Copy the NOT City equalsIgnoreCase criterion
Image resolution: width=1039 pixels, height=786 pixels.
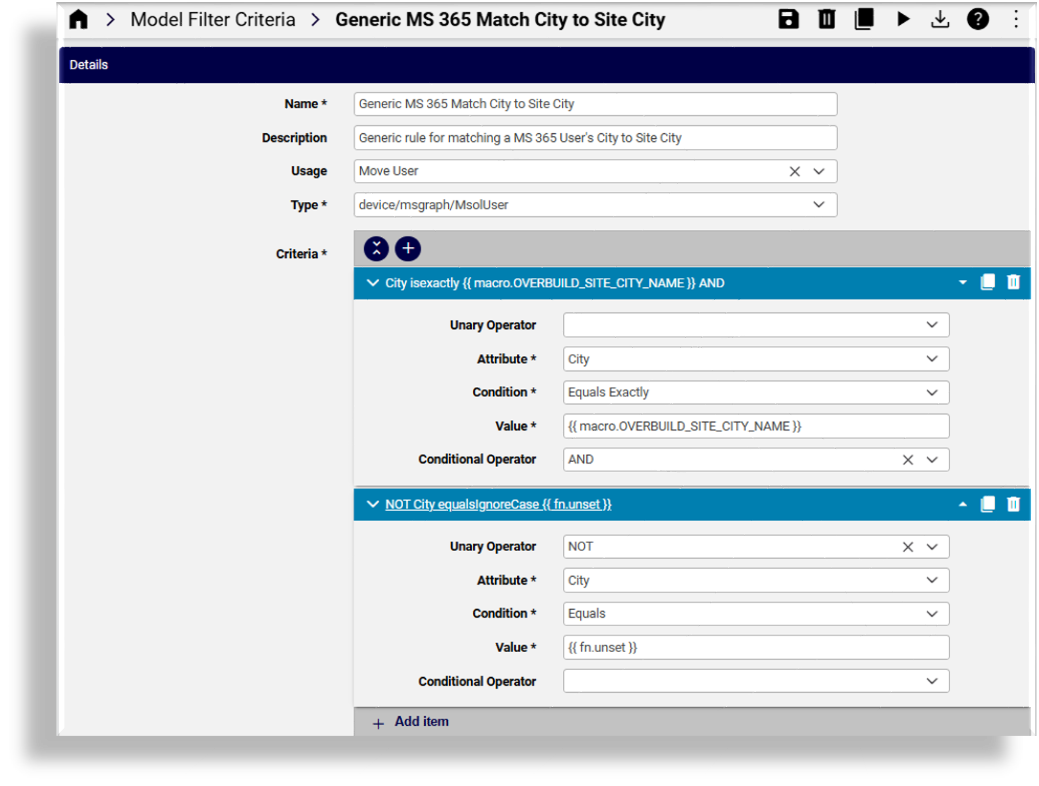click(x=987, y=504)
